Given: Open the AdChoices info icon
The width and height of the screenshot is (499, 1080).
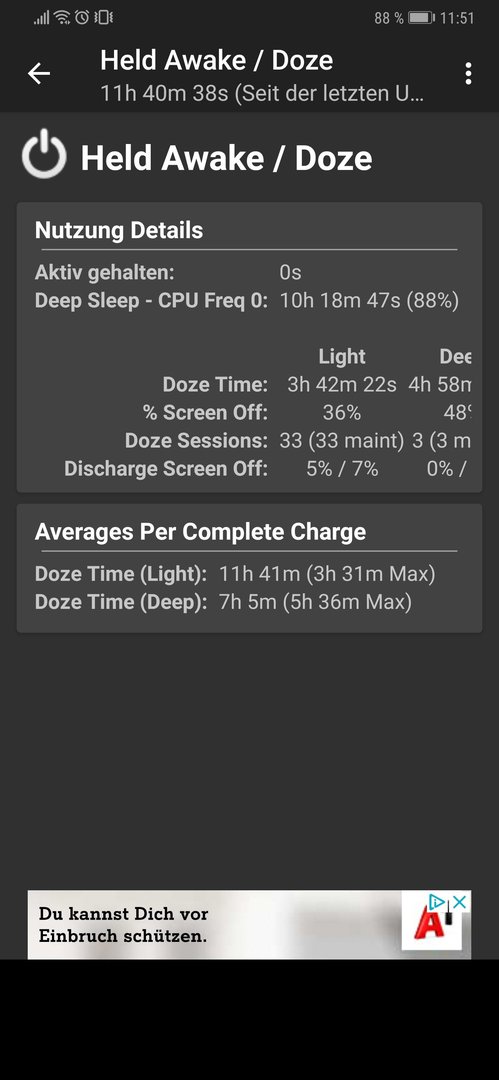Looking at the screenshot, I should click(x=437, y=902).
